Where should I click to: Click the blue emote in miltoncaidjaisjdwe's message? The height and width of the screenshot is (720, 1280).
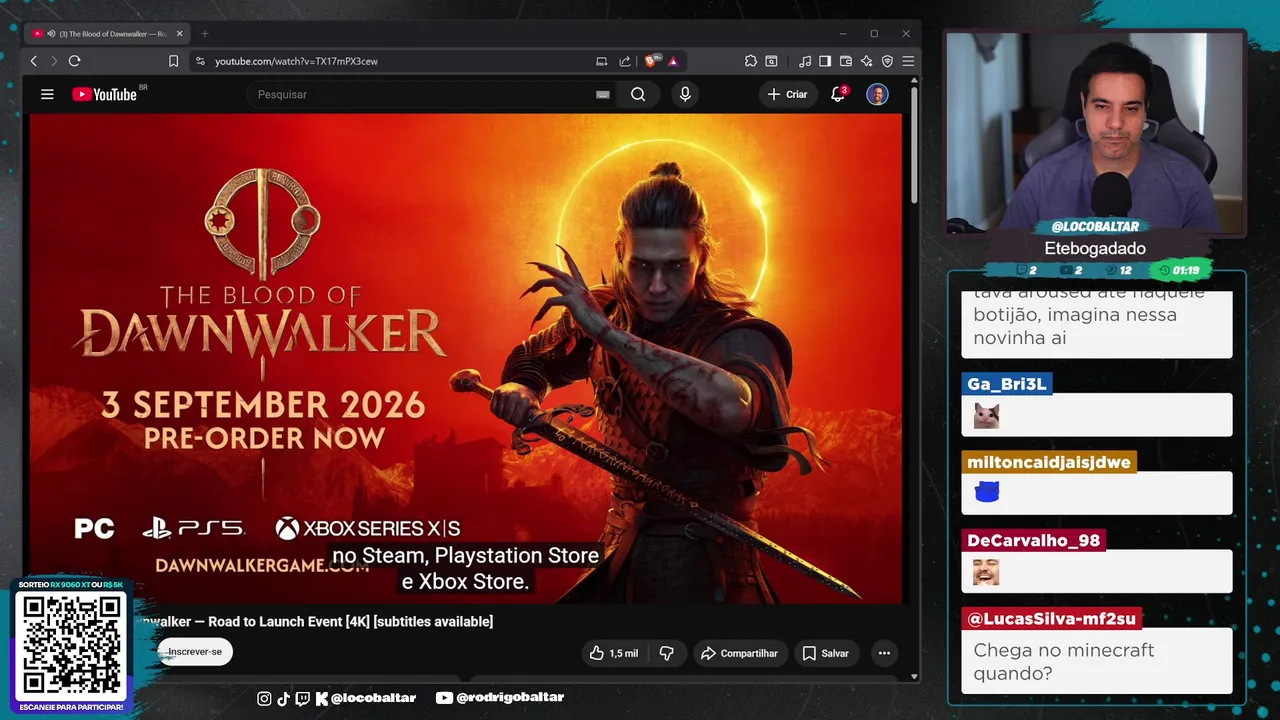pyautogui.click(x=987, y=491)
